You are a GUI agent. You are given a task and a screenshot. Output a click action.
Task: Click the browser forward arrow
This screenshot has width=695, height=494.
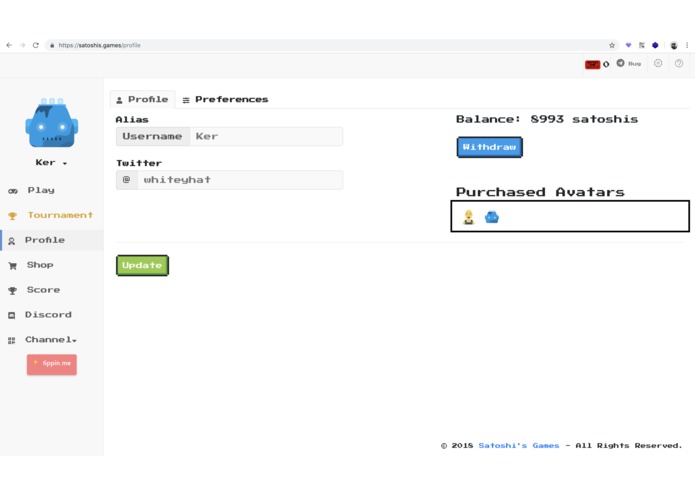coord(22,45)
